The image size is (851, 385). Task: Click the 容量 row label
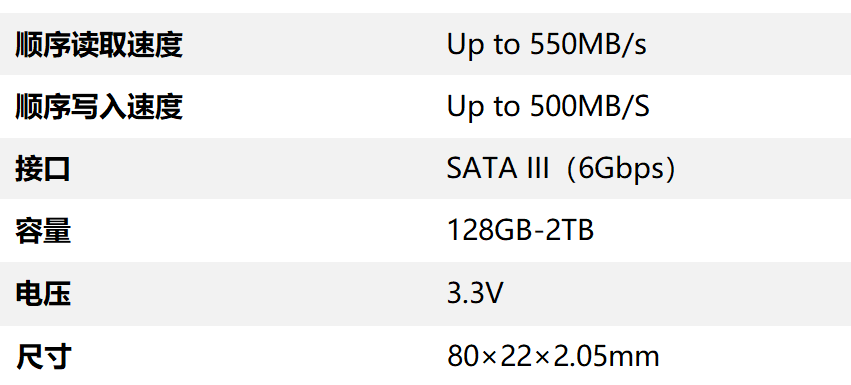click(x=43, y=232)
